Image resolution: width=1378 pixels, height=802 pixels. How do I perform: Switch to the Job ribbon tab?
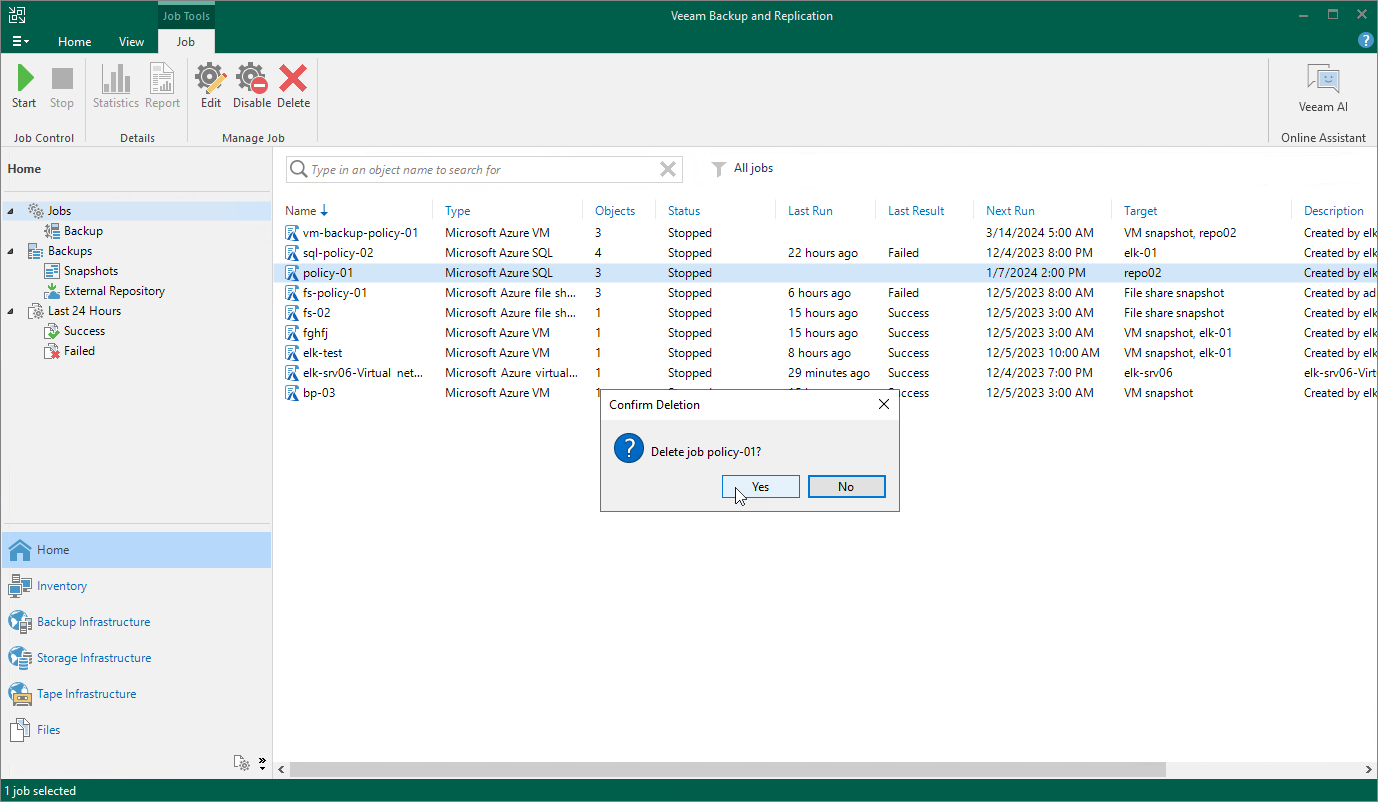click(186, 42)
